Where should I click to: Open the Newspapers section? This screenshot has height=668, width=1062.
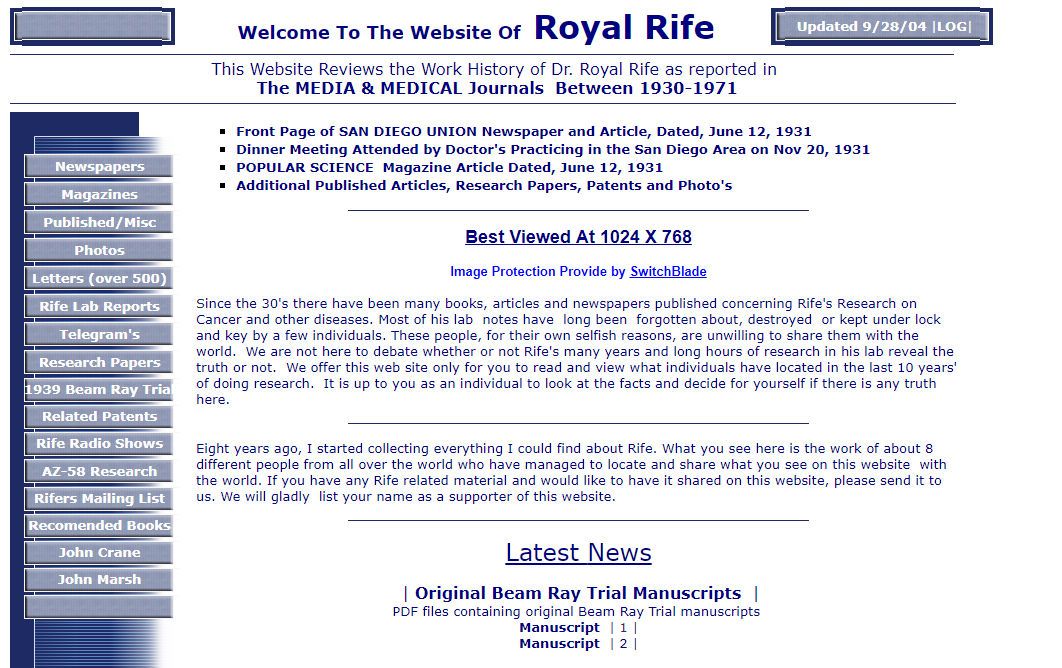99,167
